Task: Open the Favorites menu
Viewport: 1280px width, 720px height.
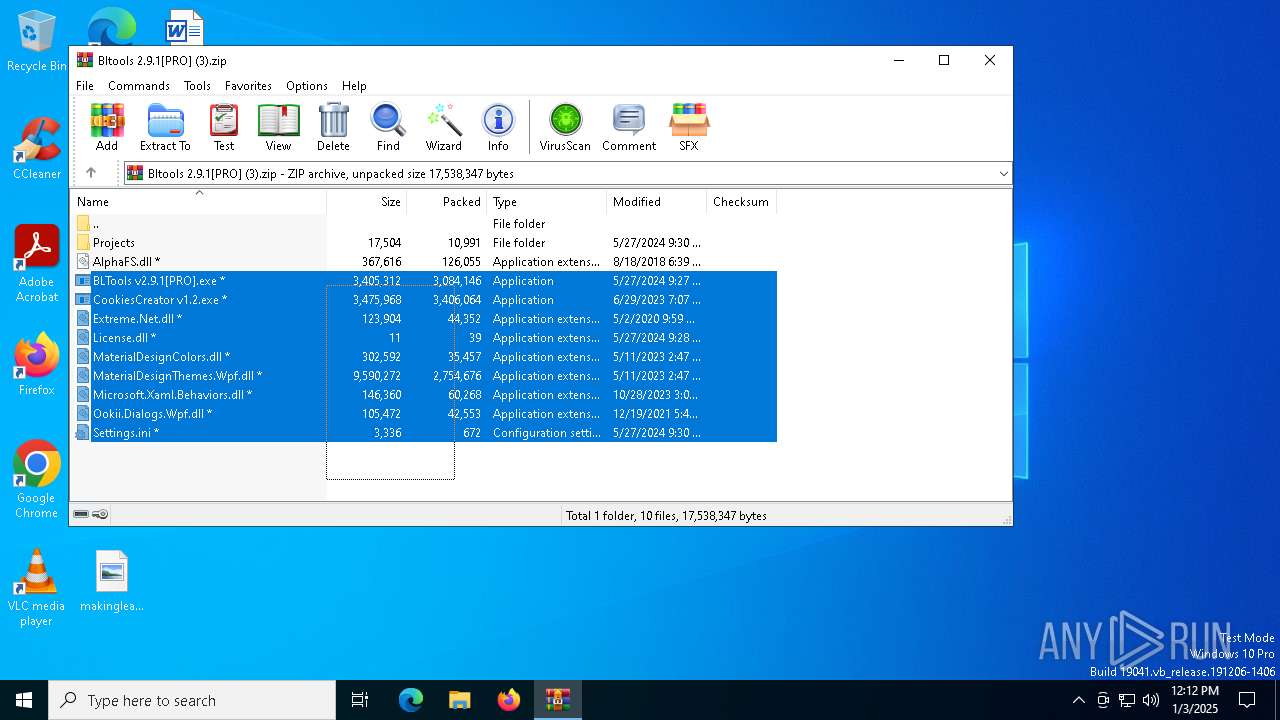Action: (248, 86)
